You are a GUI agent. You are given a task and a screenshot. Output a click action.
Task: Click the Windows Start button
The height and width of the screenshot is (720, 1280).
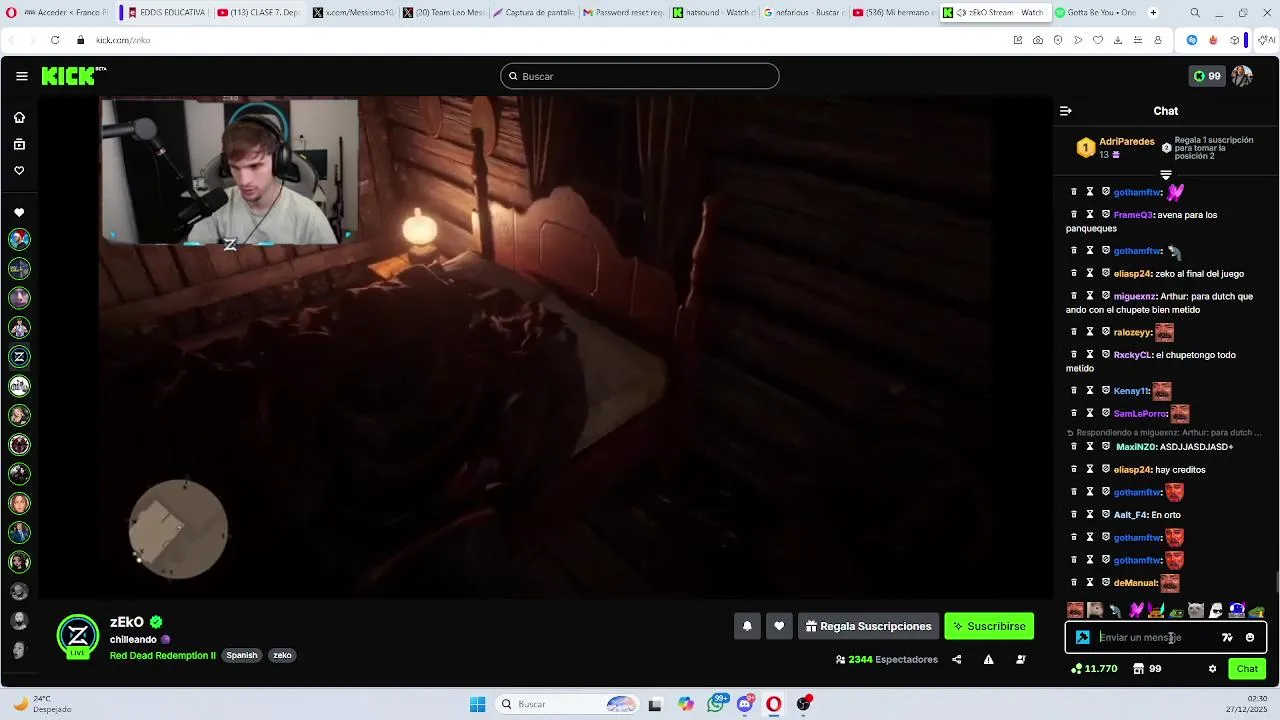[x=477, y=704]
